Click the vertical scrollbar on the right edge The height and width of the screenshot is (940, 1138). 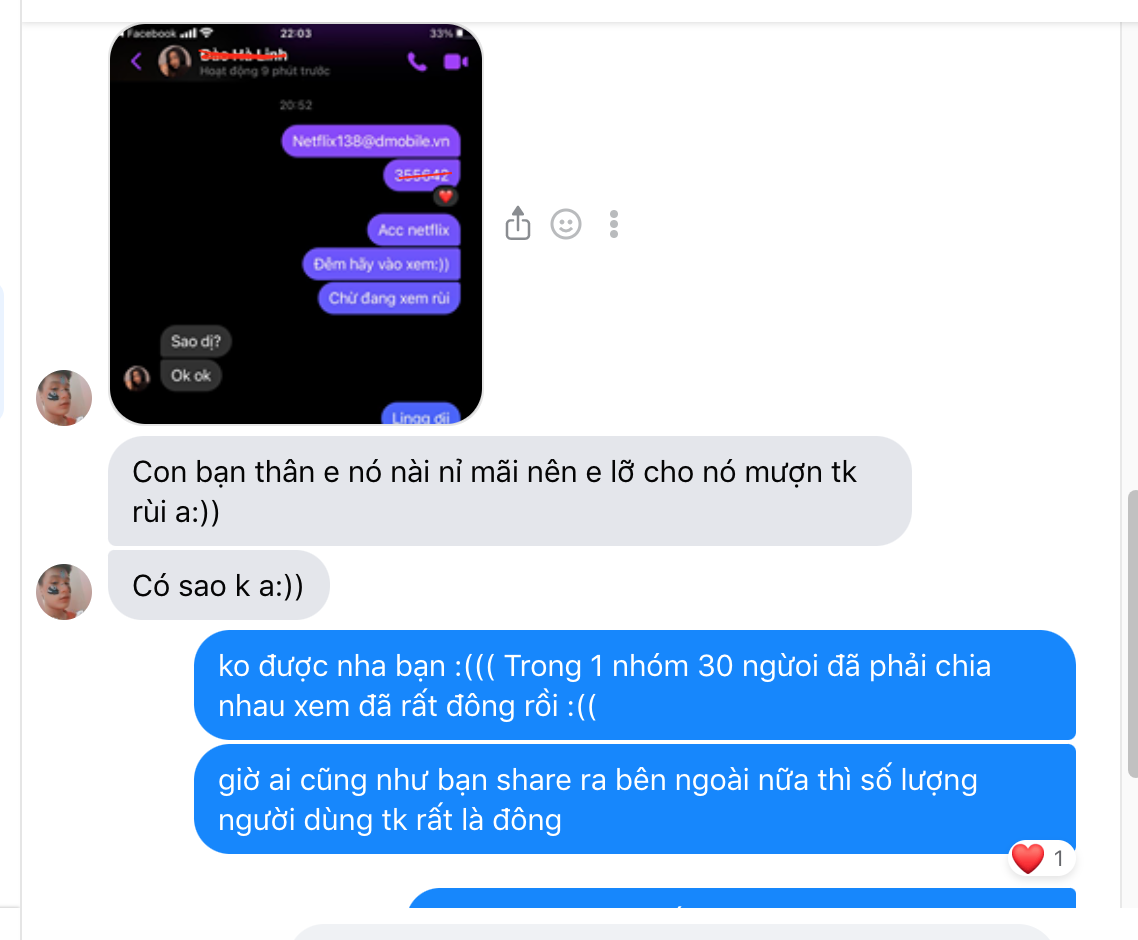pyautogui.click(x=1132, y=634)
